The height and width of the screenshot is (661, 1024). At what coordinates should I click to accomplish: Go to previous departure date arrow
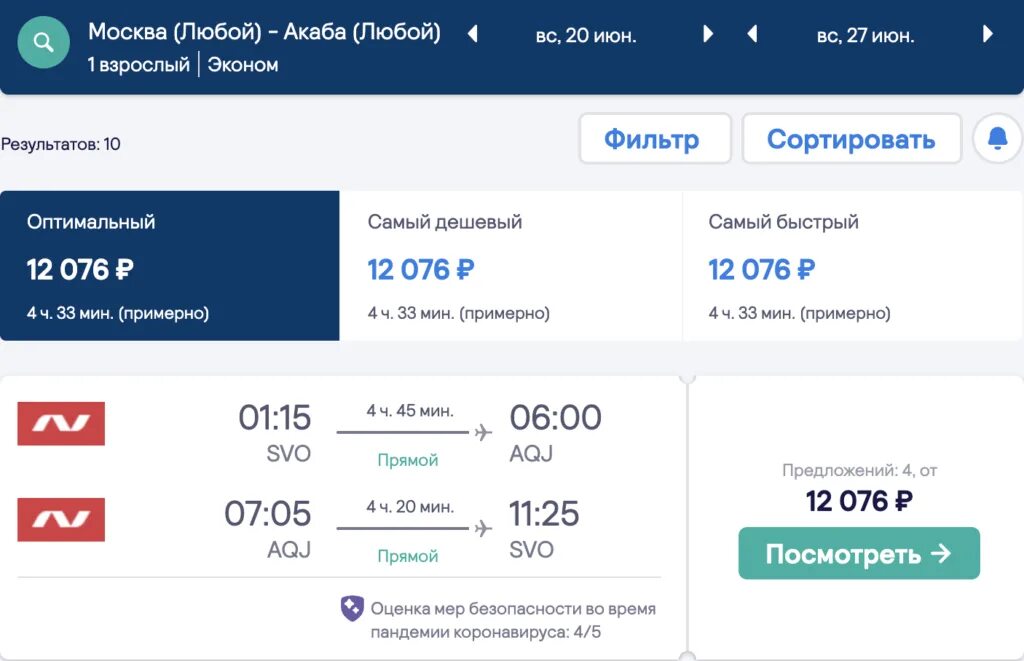point(473,34)
